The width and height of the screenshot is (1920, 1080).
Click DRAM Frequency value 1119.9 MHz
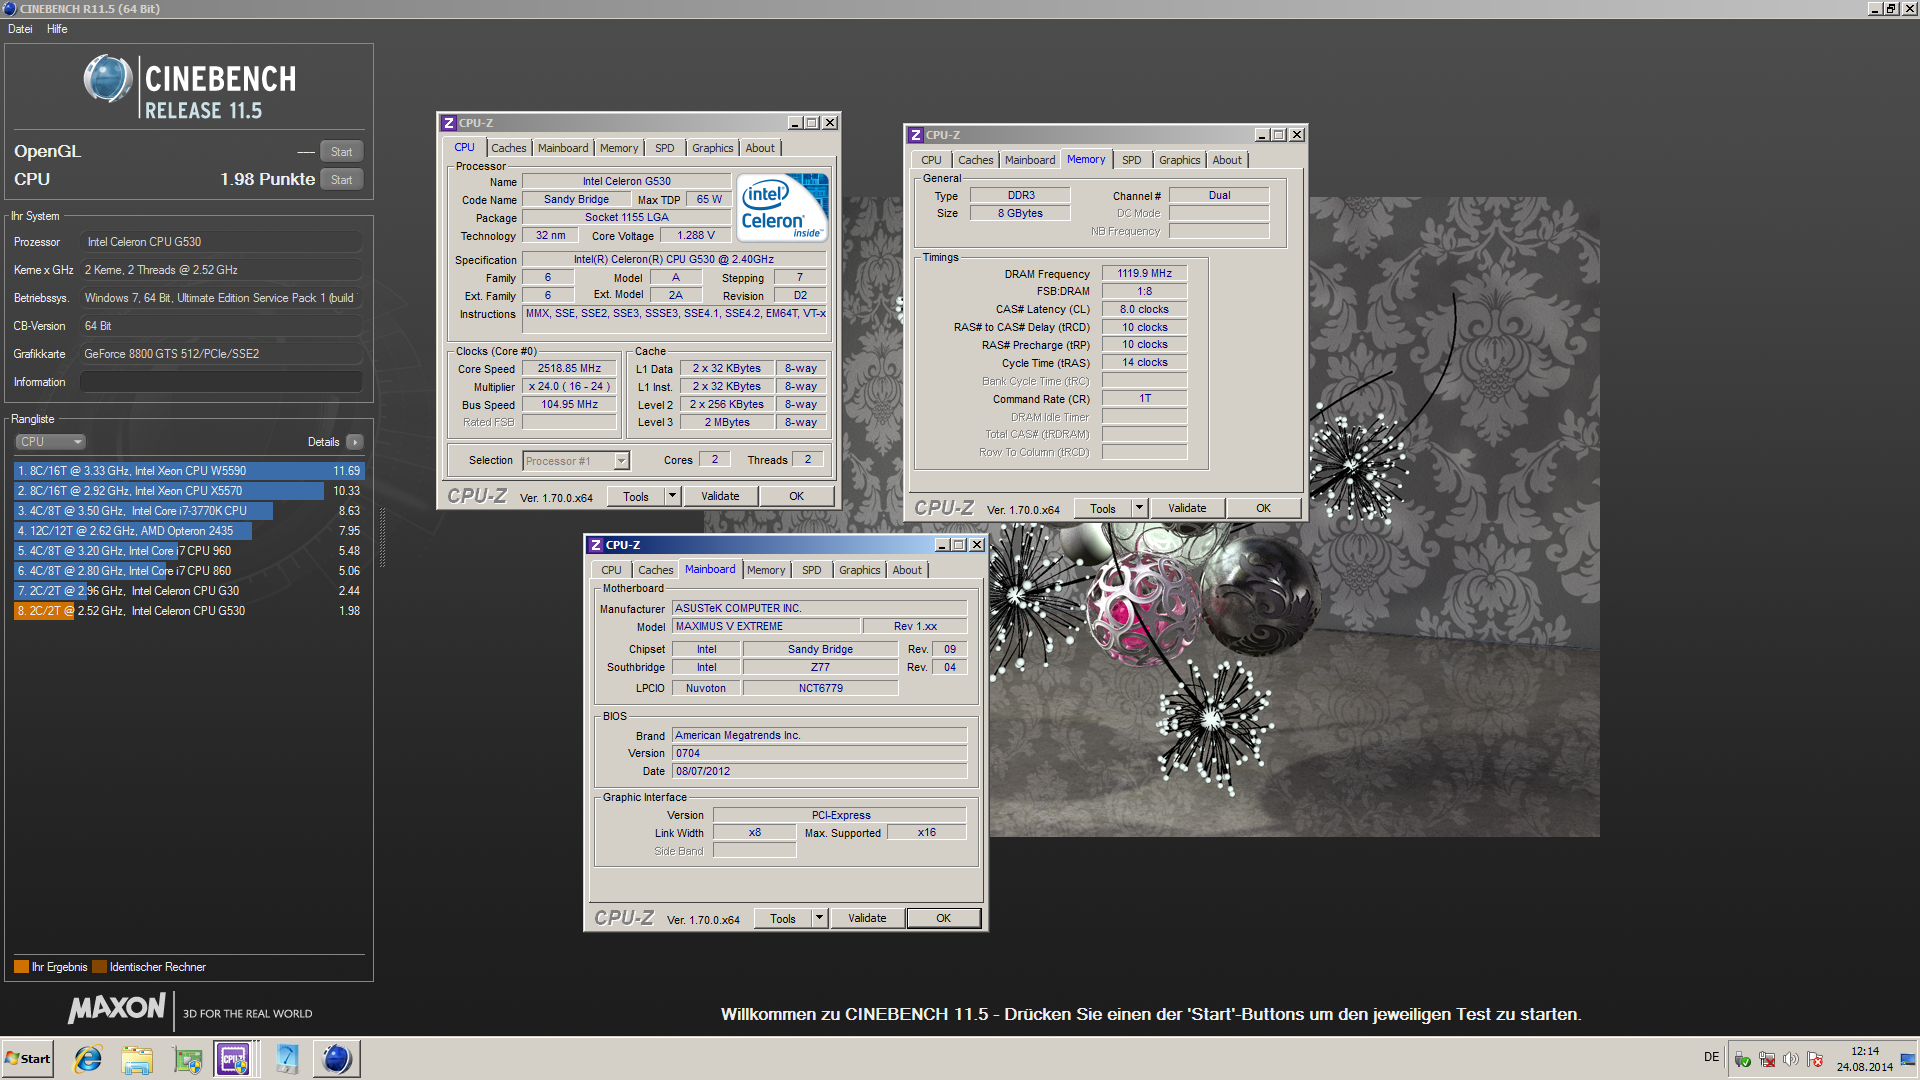point(1144,274)
